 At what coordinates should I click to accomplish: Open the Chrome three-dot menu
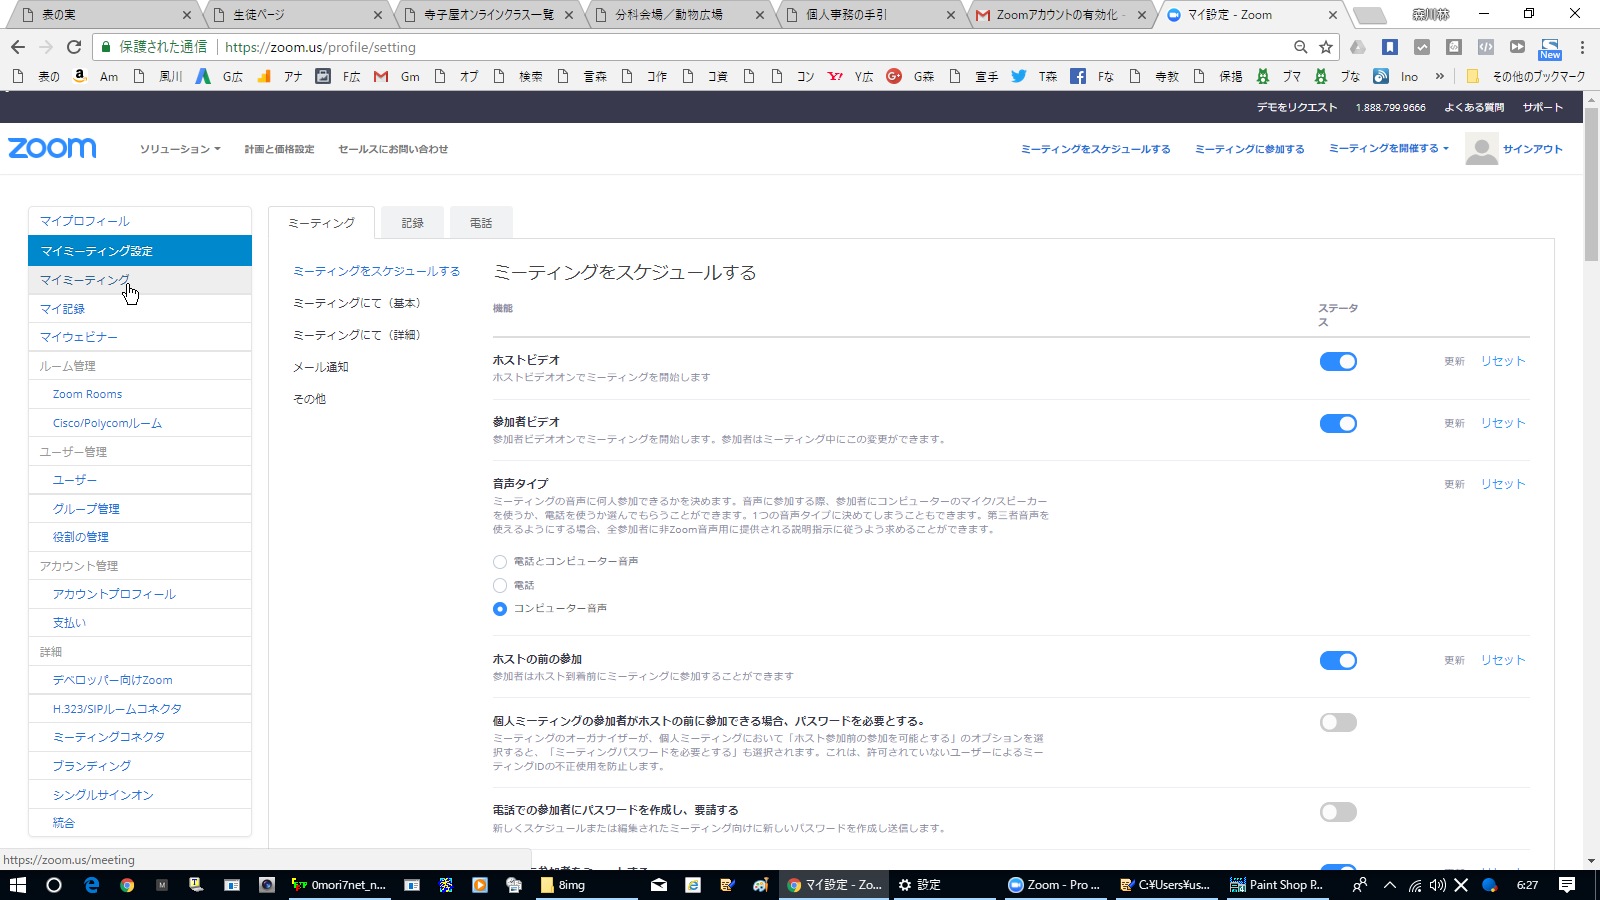click(x=1582, y=47)
